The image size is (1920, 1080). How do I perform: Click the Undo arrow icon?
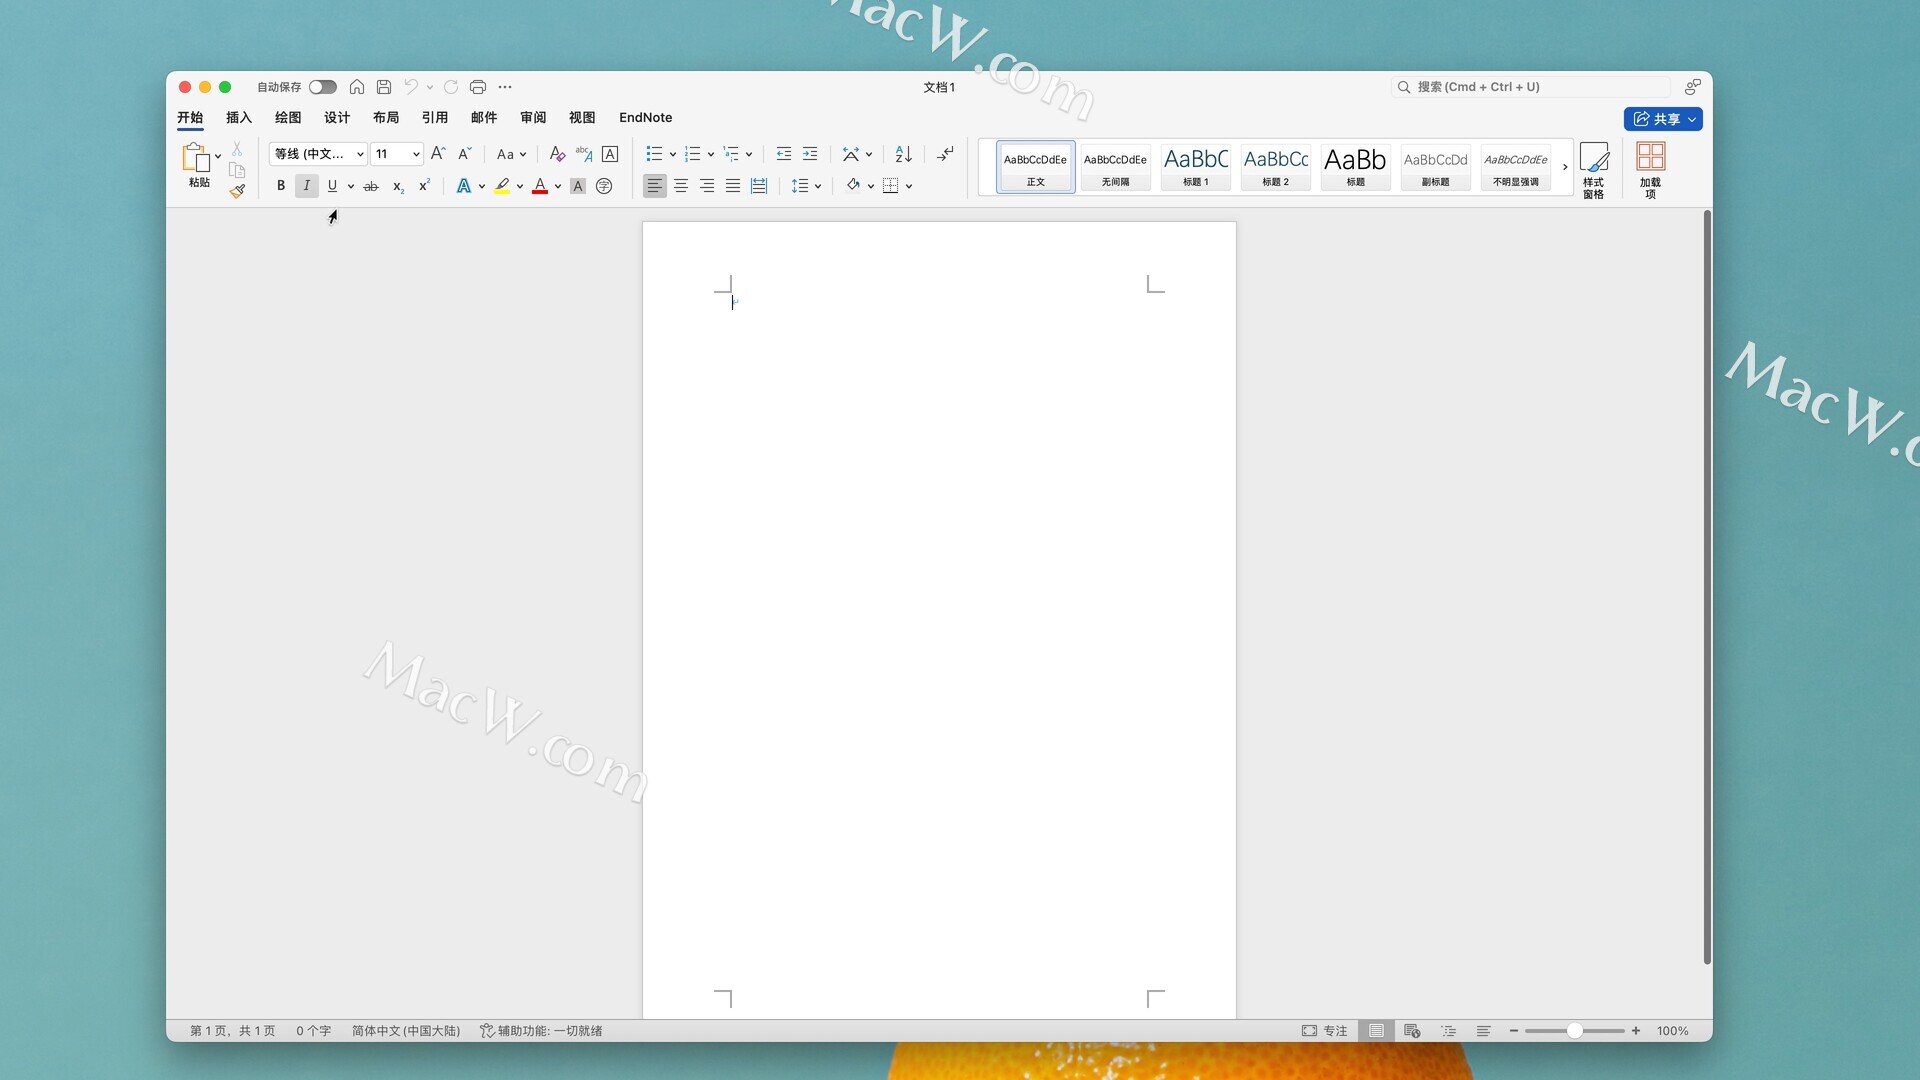coord(410,87)
